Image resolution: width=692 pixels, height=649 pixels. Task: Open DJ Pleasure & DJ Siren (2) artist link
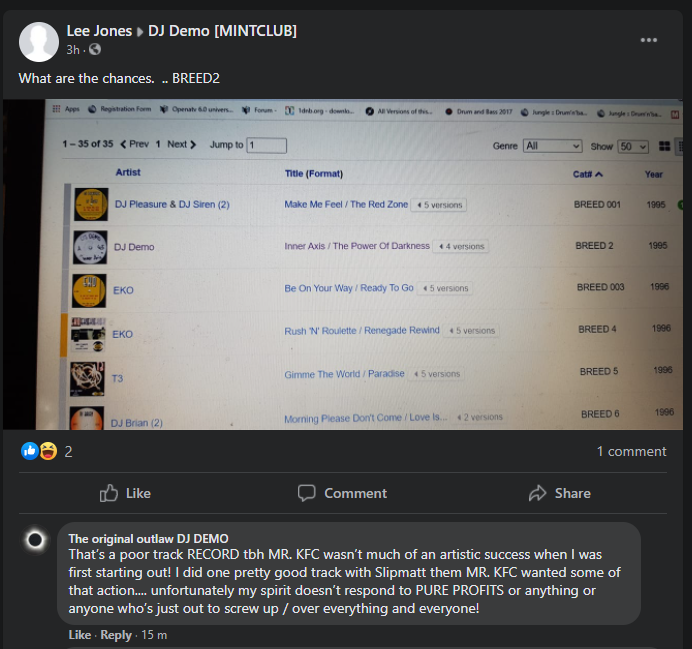coord(172,204)
